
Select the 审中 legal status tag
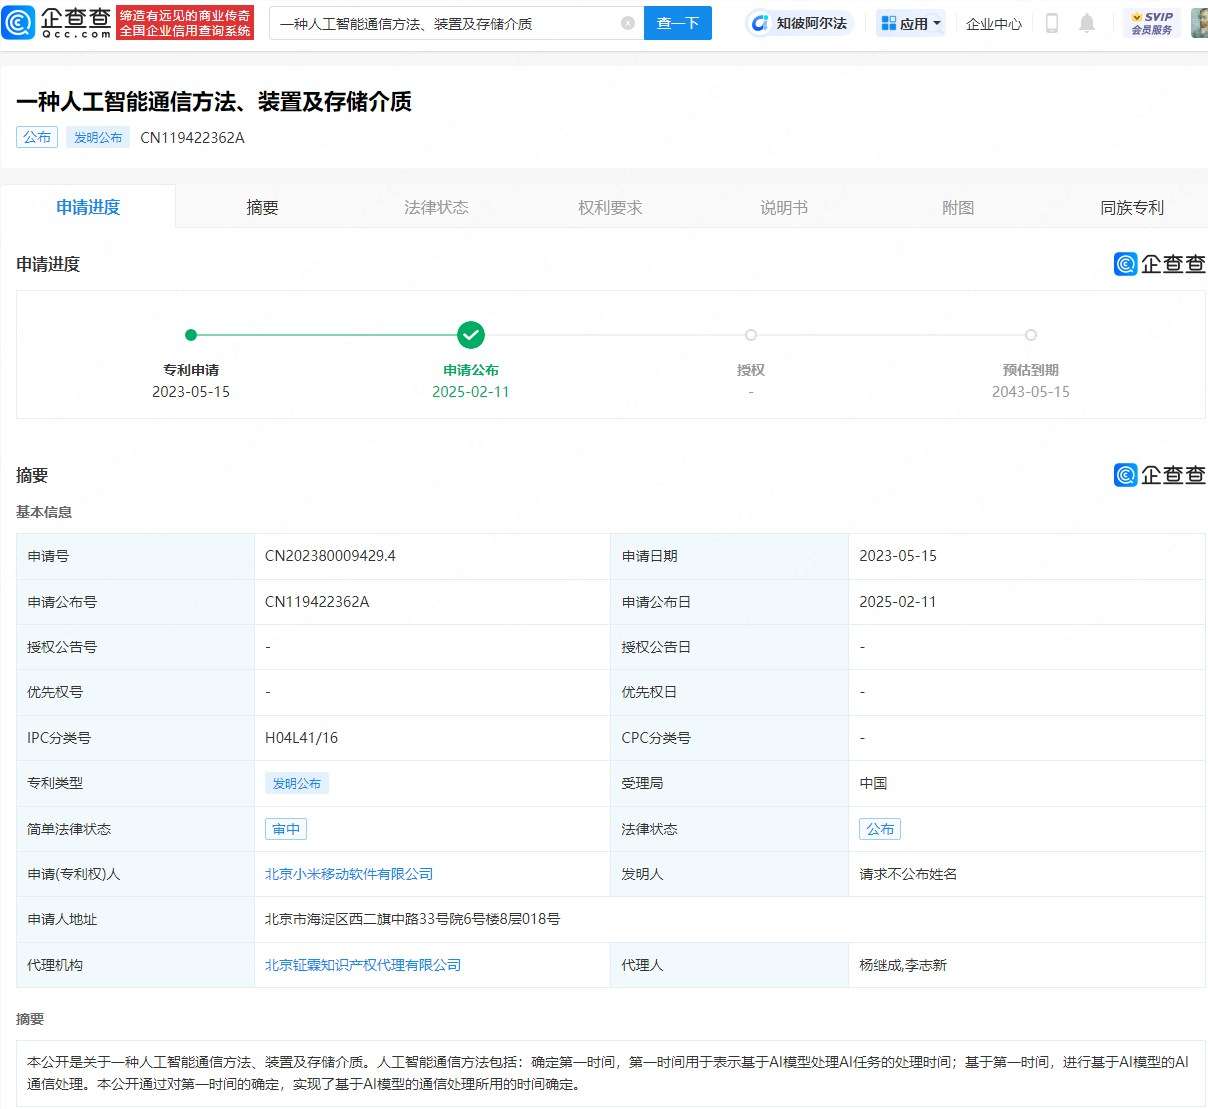click(x=286, y=828)
